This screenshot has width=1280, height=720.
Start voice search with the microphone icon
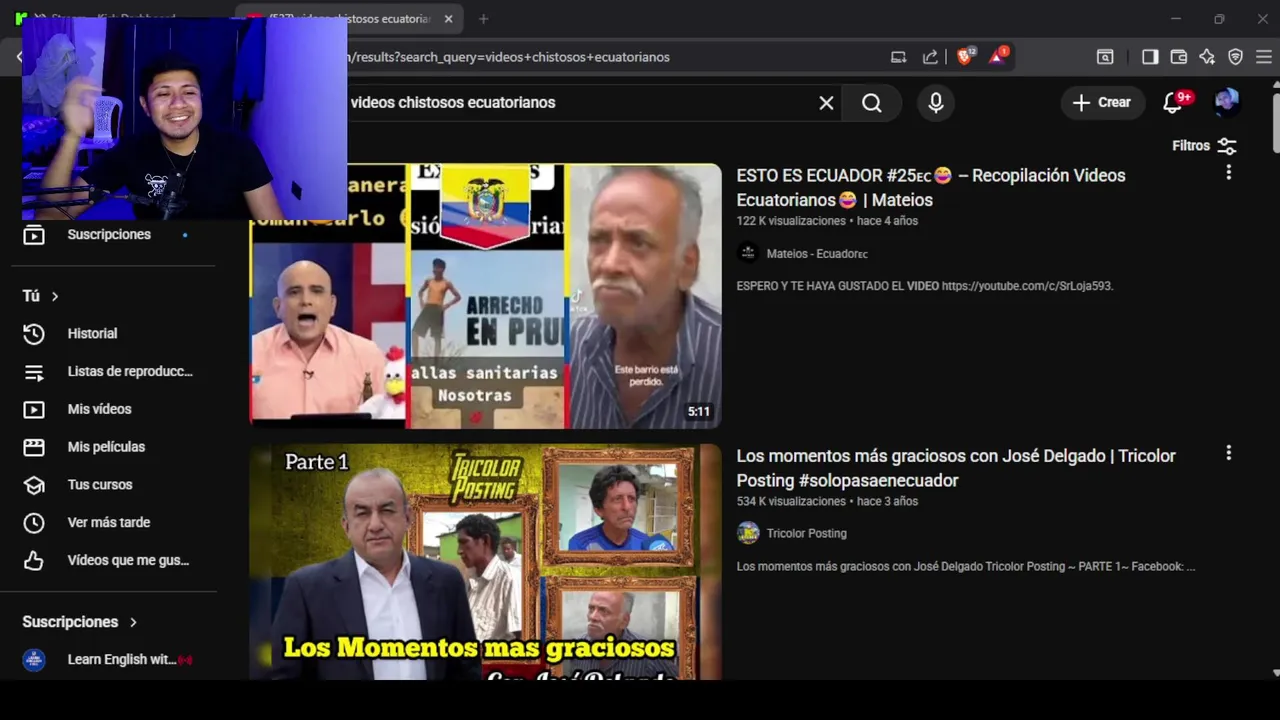click(936, 103)
